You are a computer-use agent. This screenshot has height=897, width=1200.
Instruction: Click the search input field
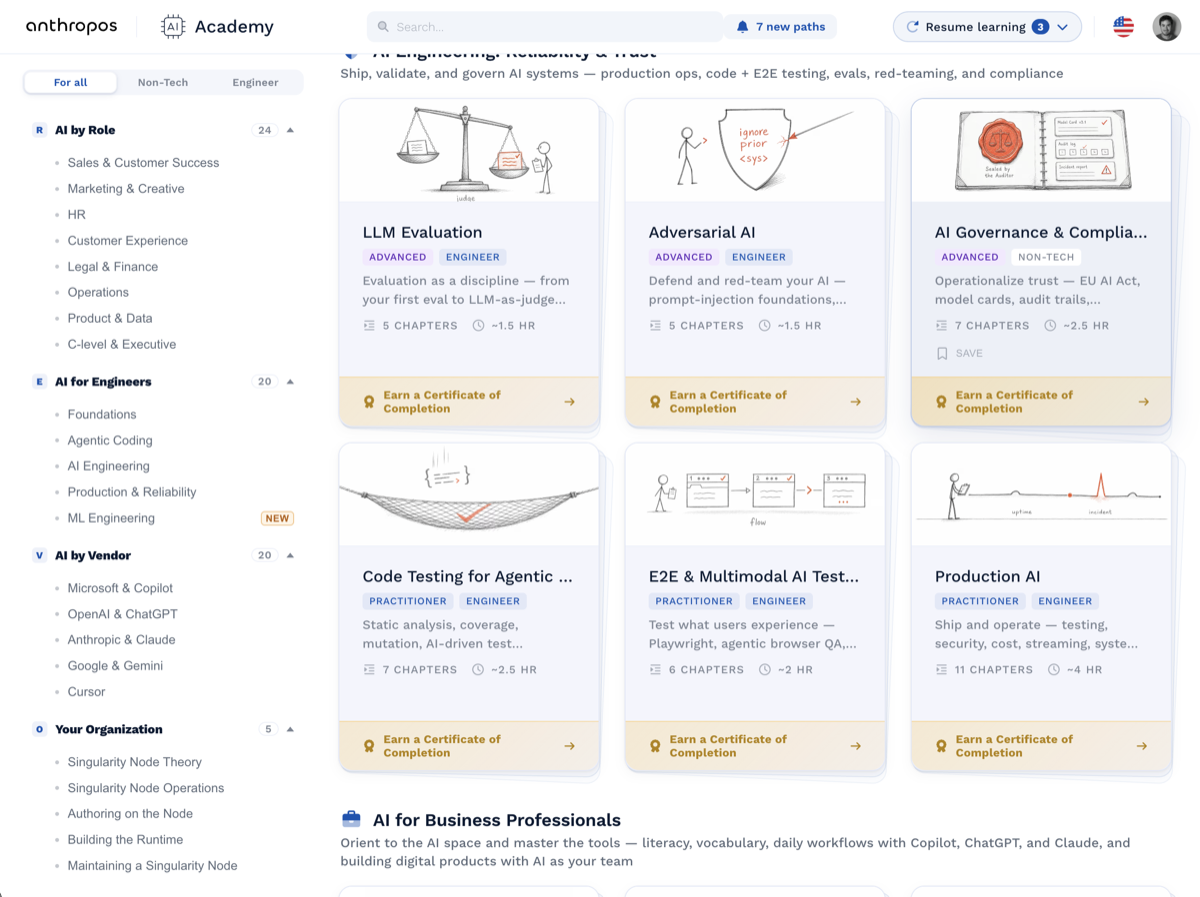click(x=545, y=27)
